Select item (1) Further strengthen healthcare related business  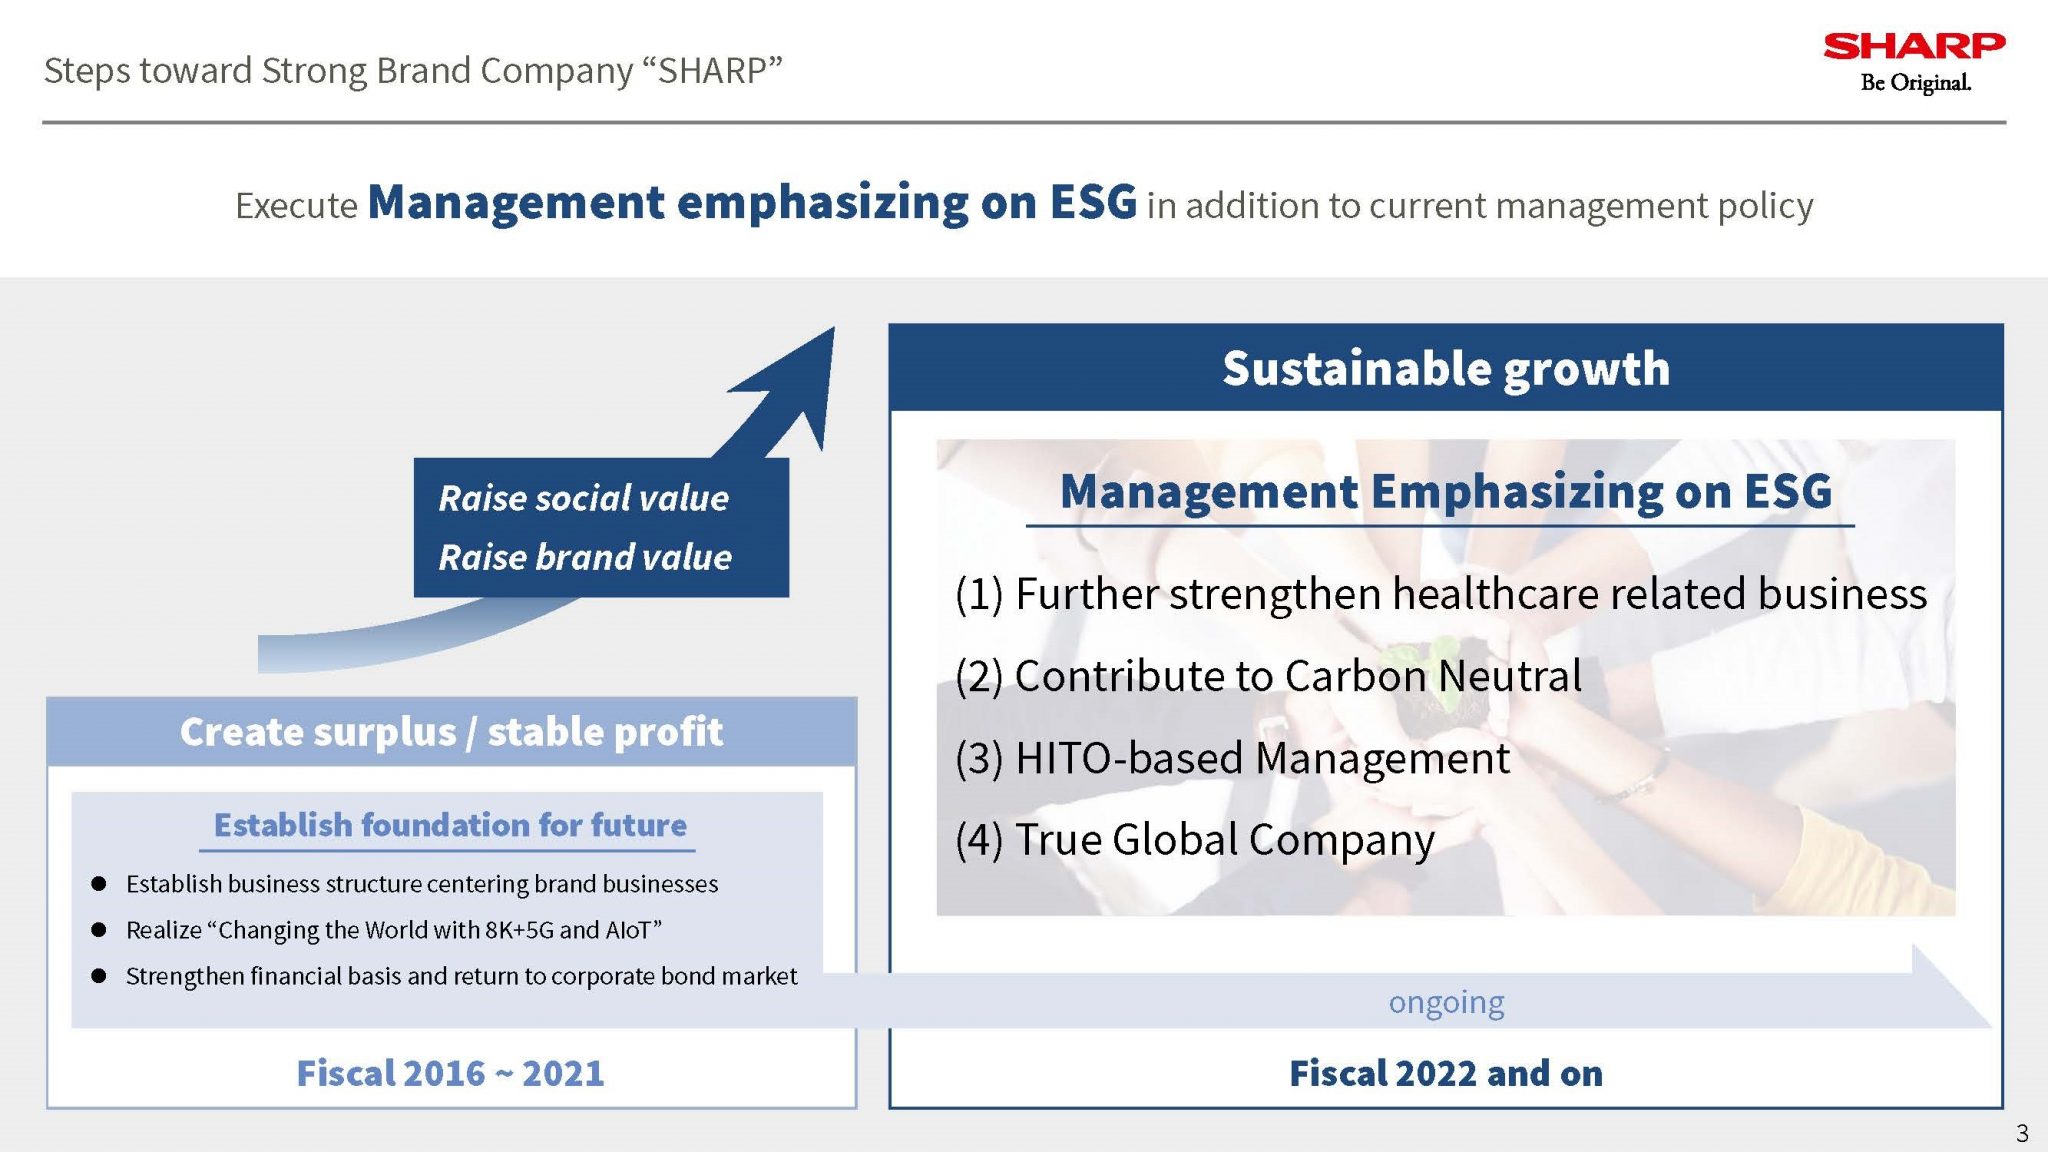coord(1440,594)
